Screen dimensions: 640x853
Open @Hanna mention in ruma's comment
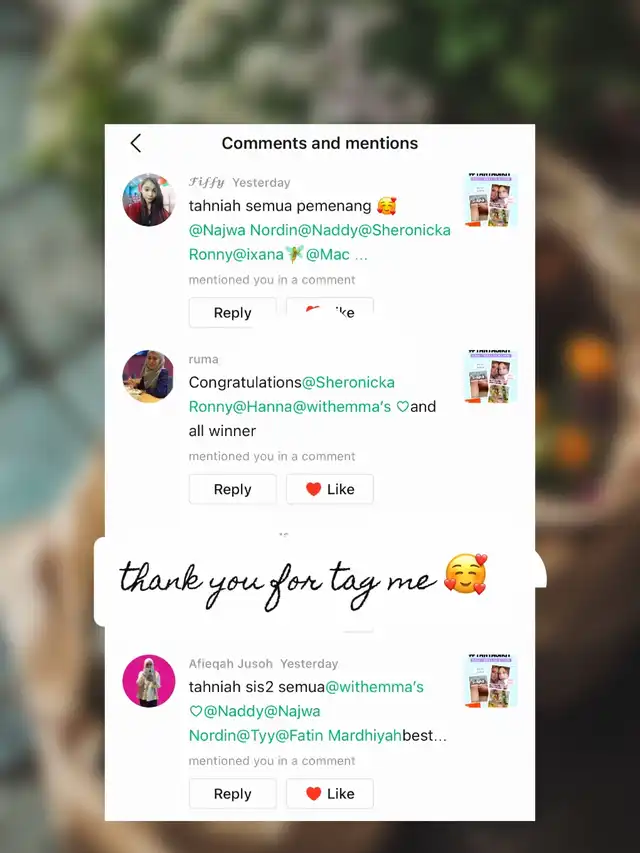pyautogui.click(x=261, y=406)
